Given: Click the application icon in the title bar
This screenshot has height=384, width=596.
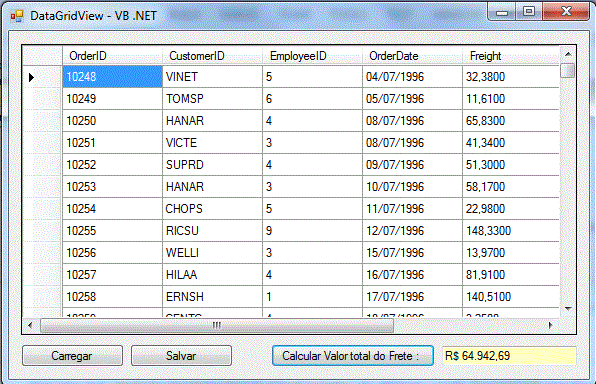Looking at the screenshot, I should [17, 16].
